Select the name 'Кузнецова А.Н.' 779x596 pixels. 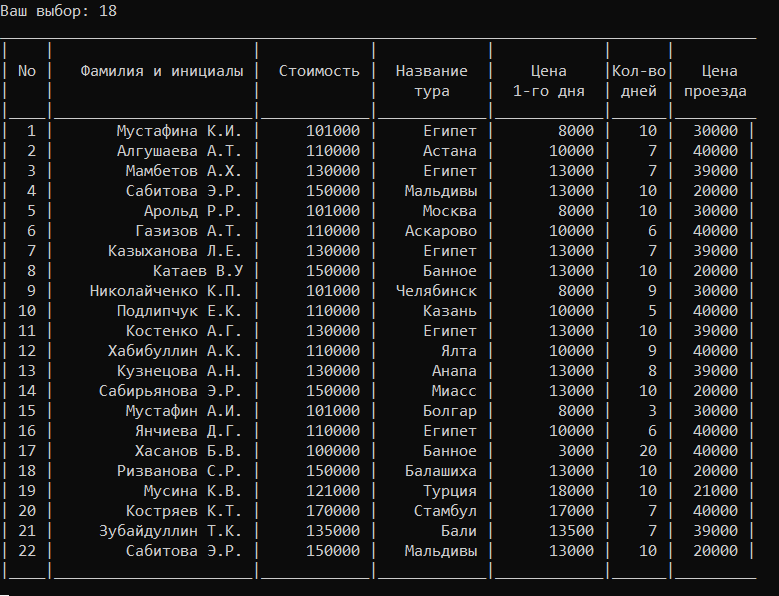point(179,371)
